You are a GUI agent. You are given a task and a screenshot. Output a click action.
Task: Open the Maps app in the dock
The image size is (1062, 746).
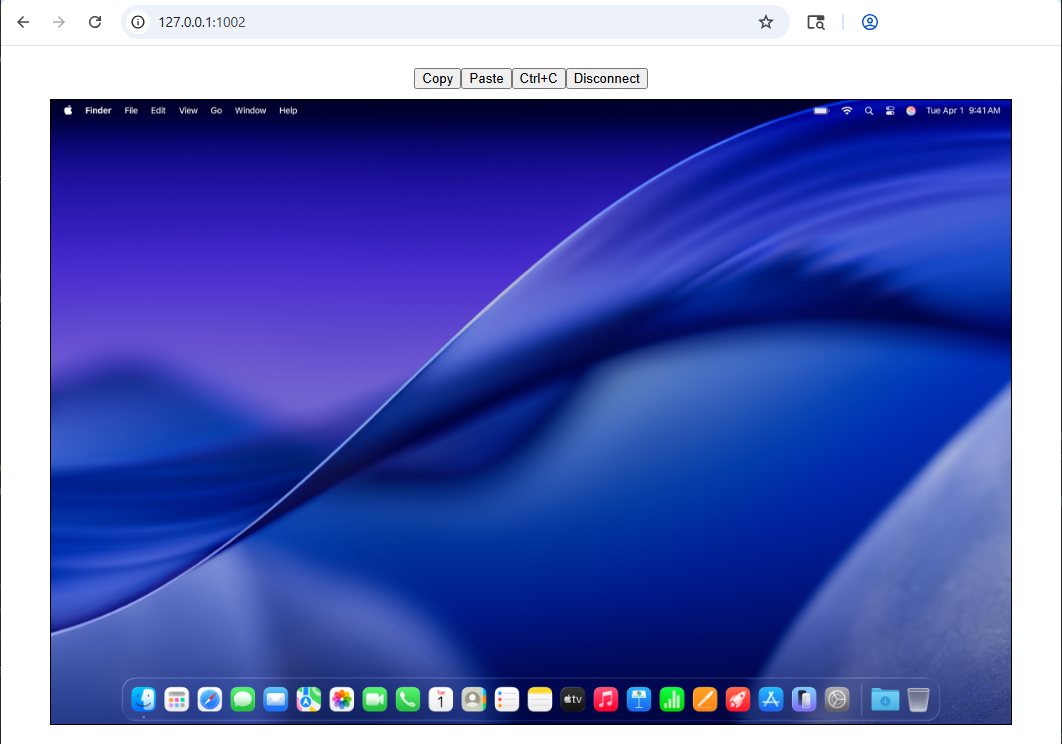tap(308, 699)
